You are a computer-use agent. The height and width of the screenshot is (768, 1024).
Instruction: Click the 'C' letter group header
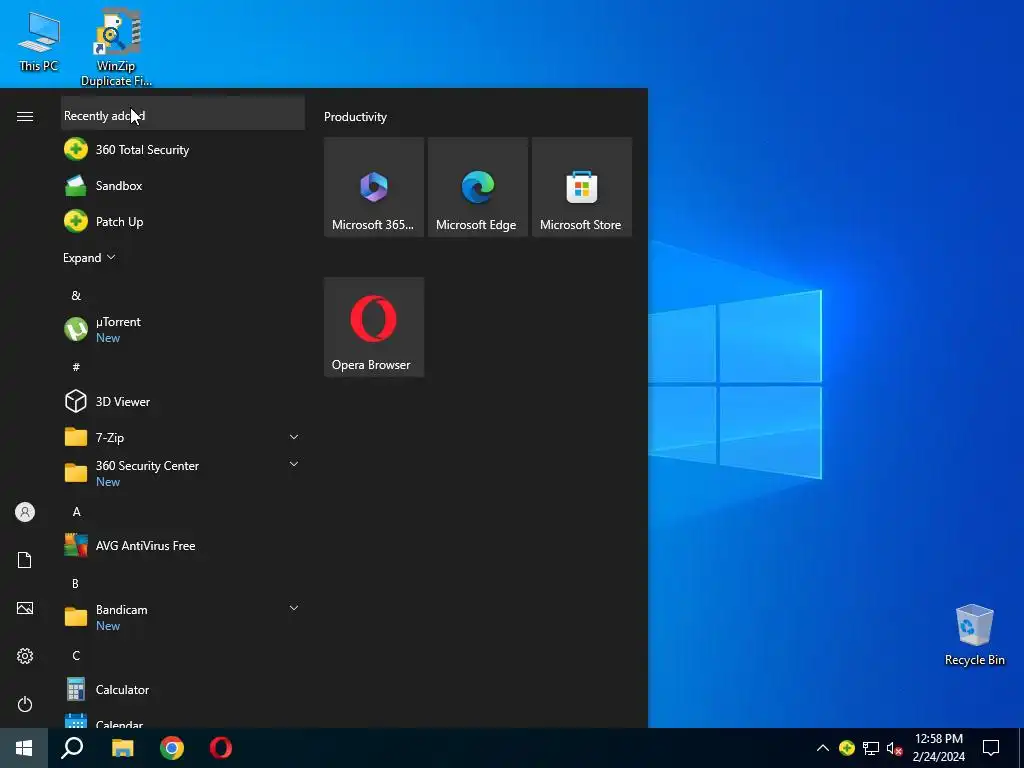[76, 655]
